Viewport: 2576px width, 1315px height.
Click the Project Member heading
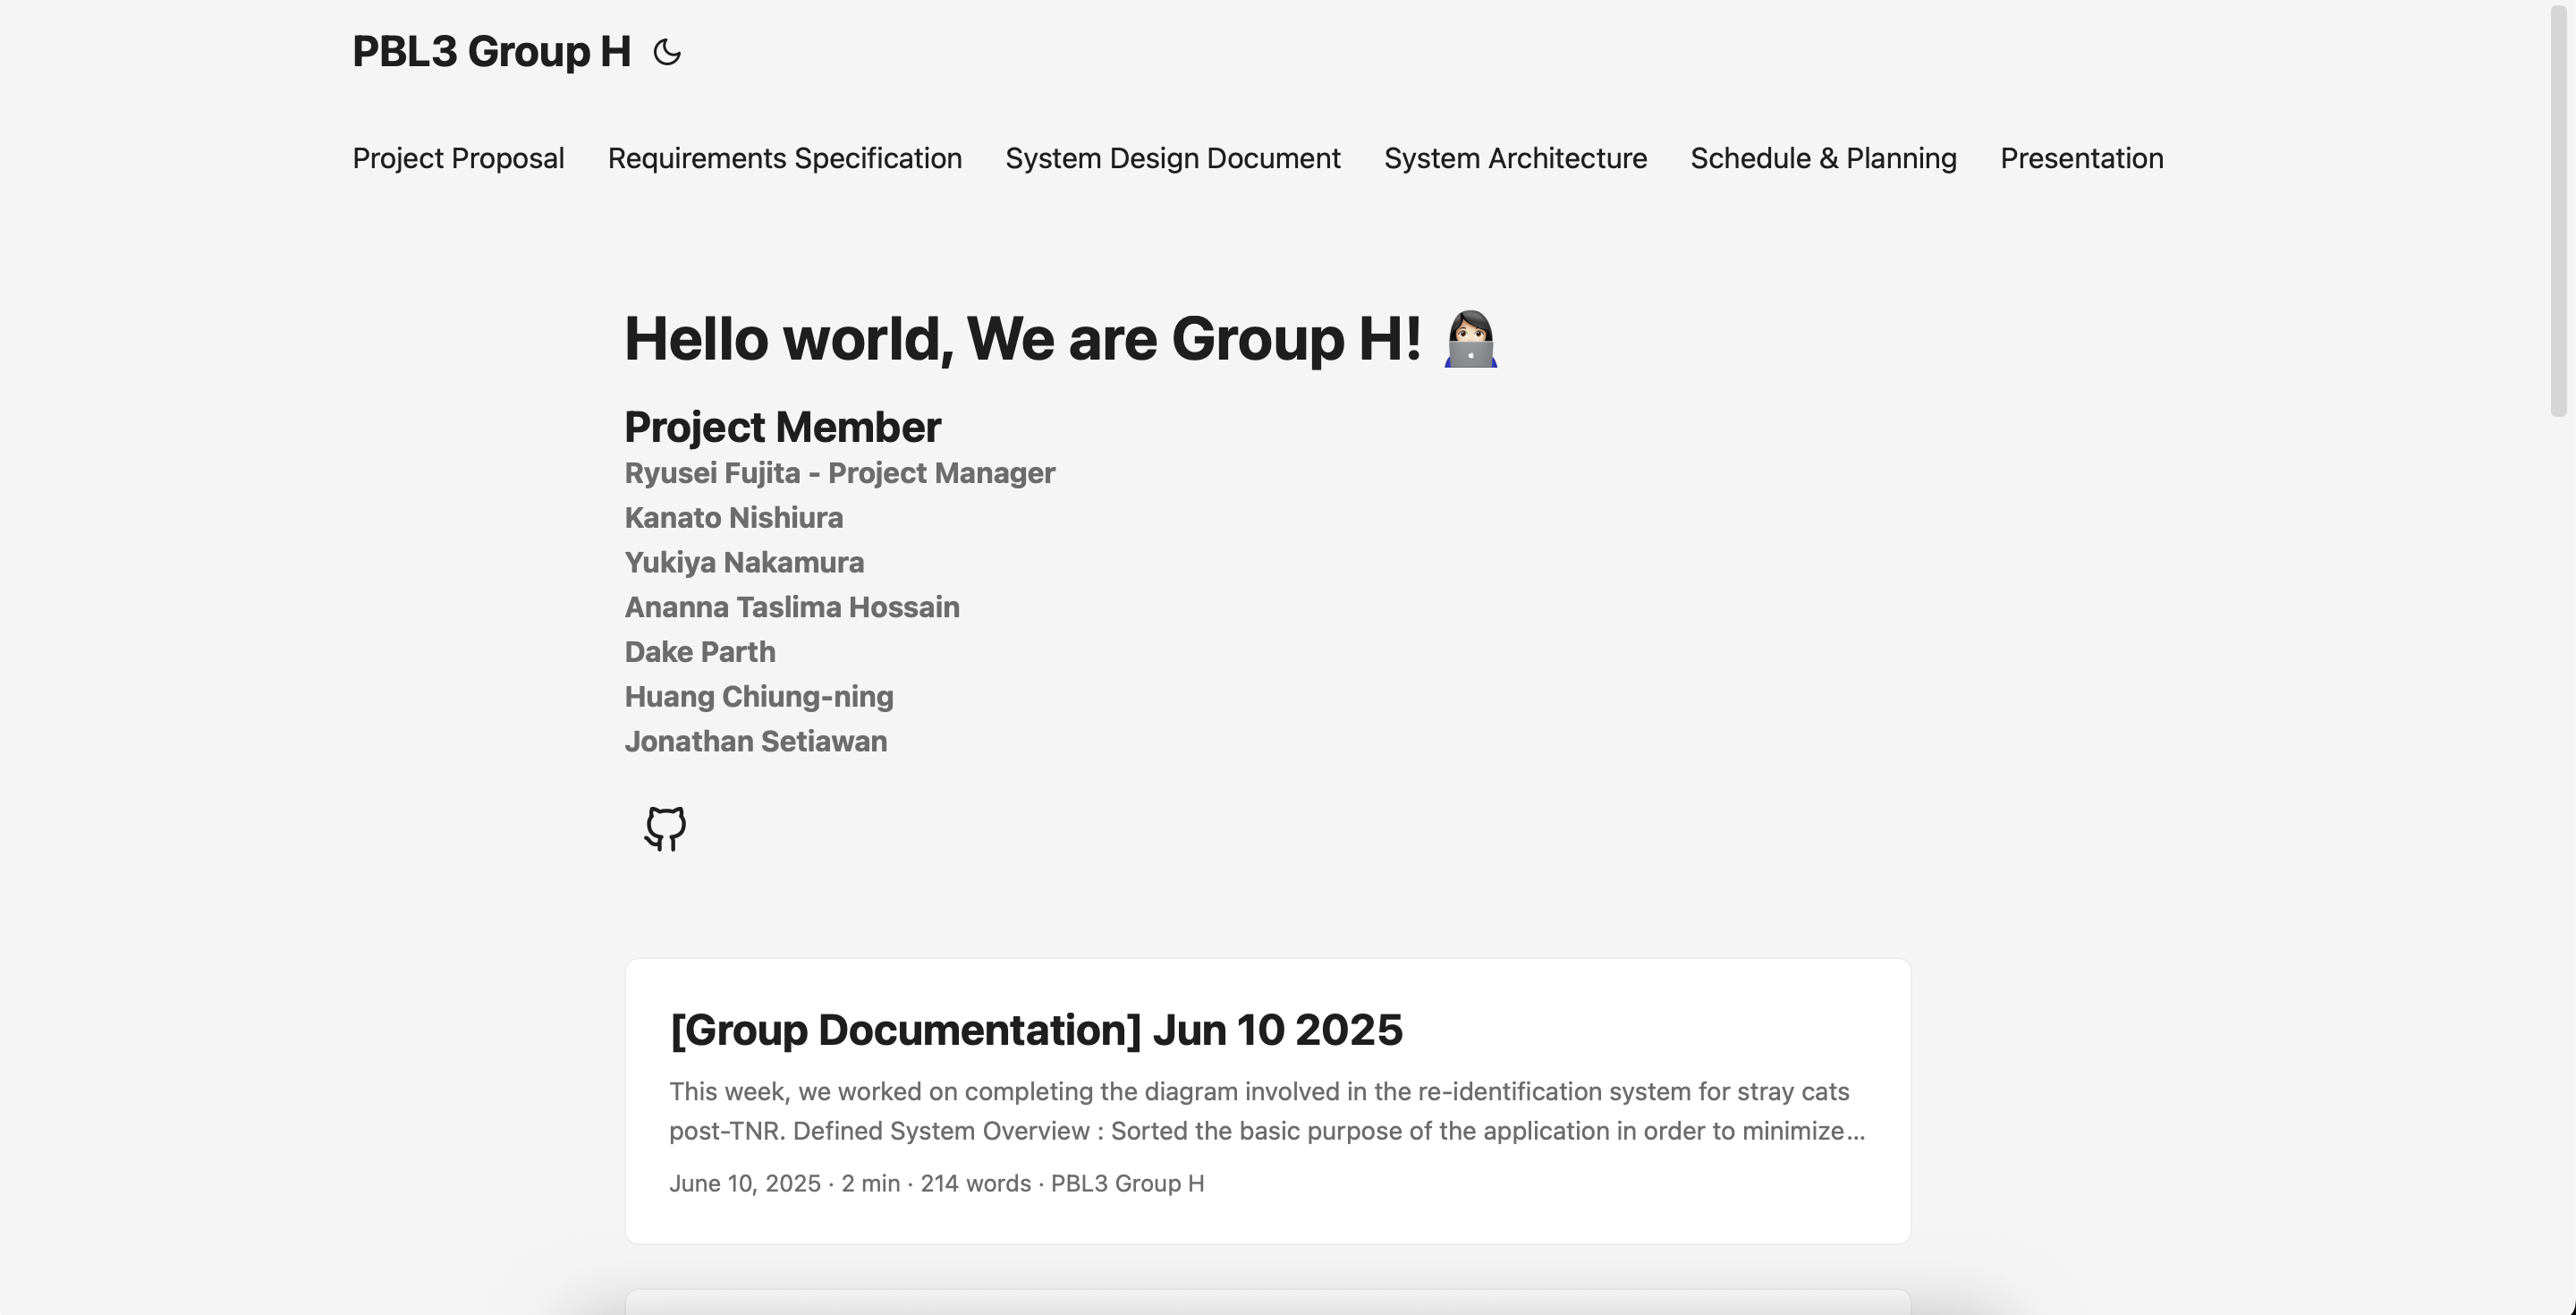pyautogui.click(x=781, y=426)
